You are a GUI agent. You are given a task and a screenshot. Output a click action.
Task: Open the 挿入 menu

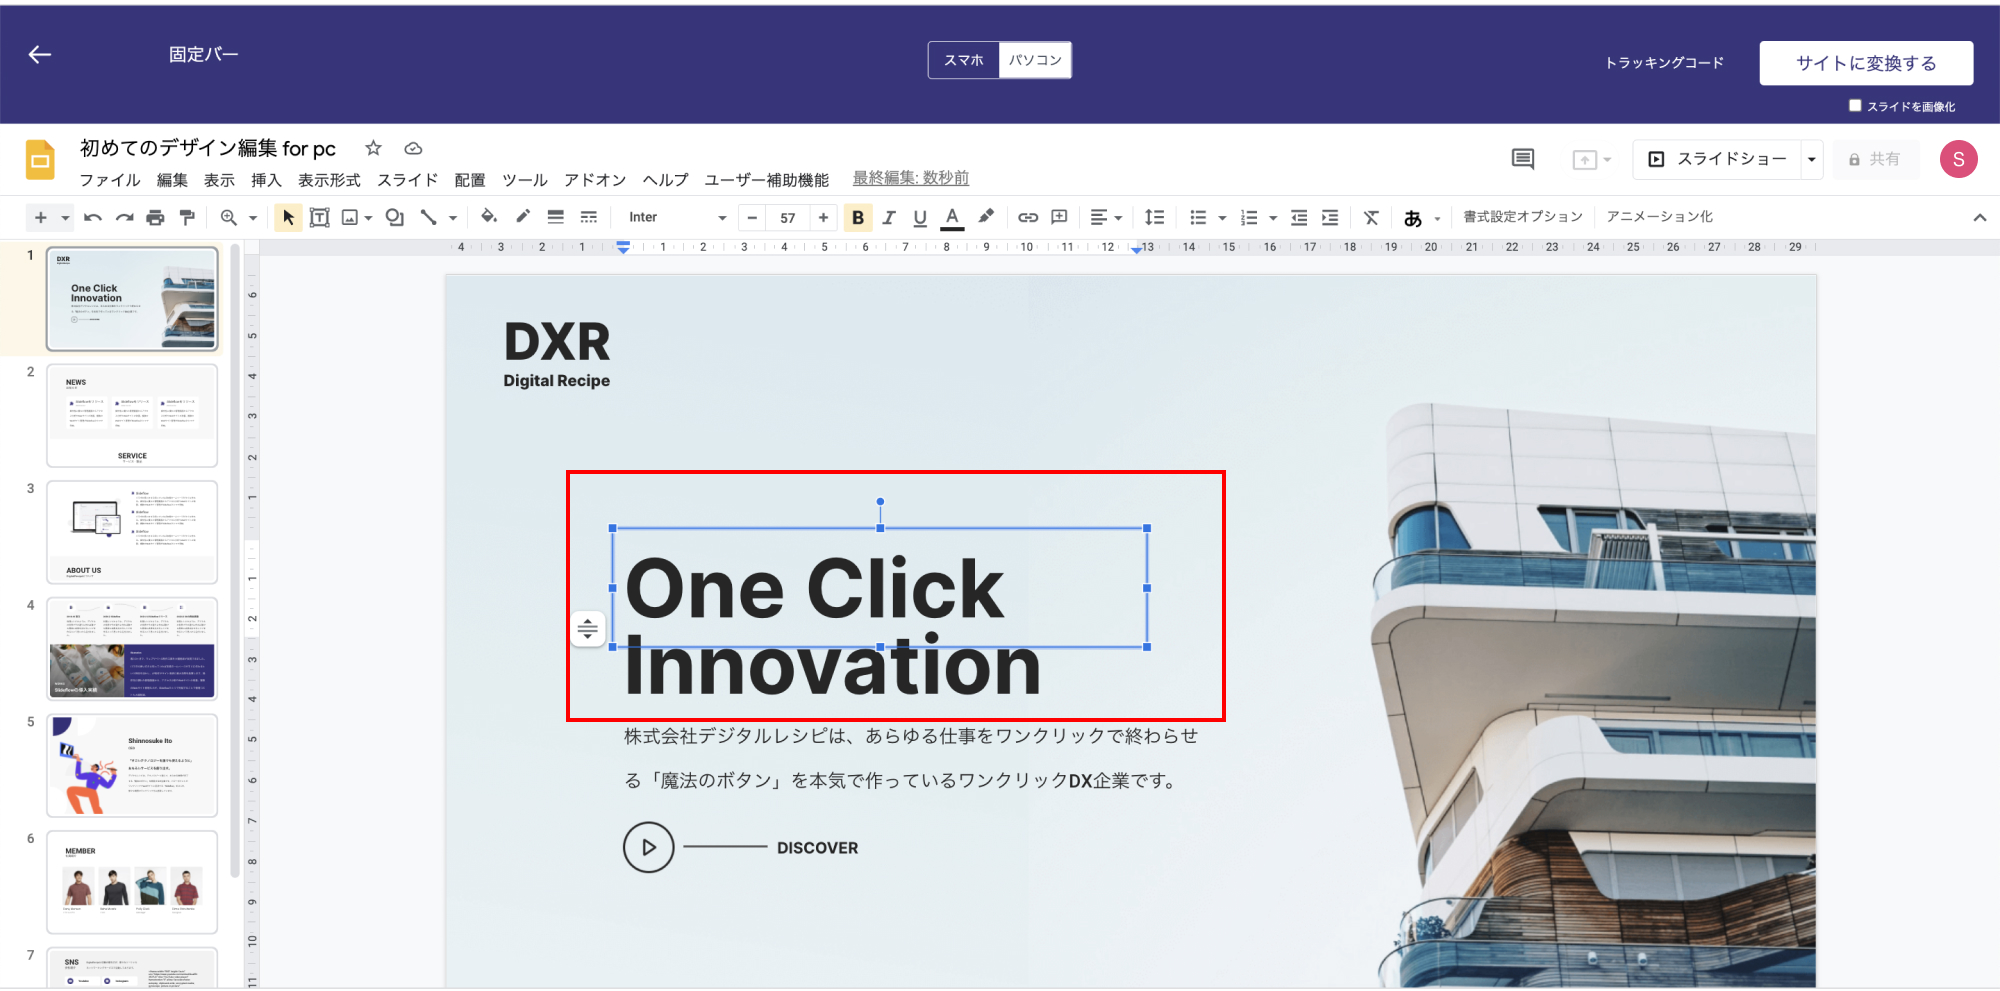[x=266, y=180]
